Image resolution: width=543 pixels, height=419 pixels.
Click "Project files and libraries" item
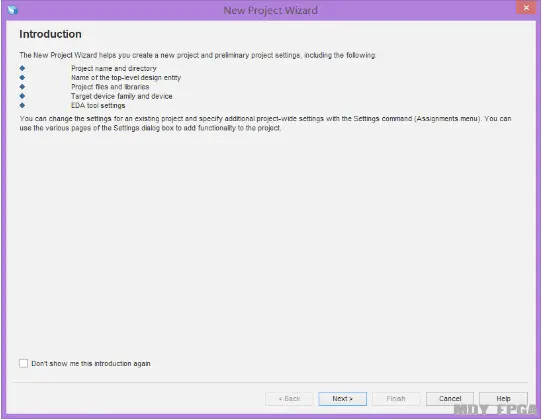click(110, 87)
